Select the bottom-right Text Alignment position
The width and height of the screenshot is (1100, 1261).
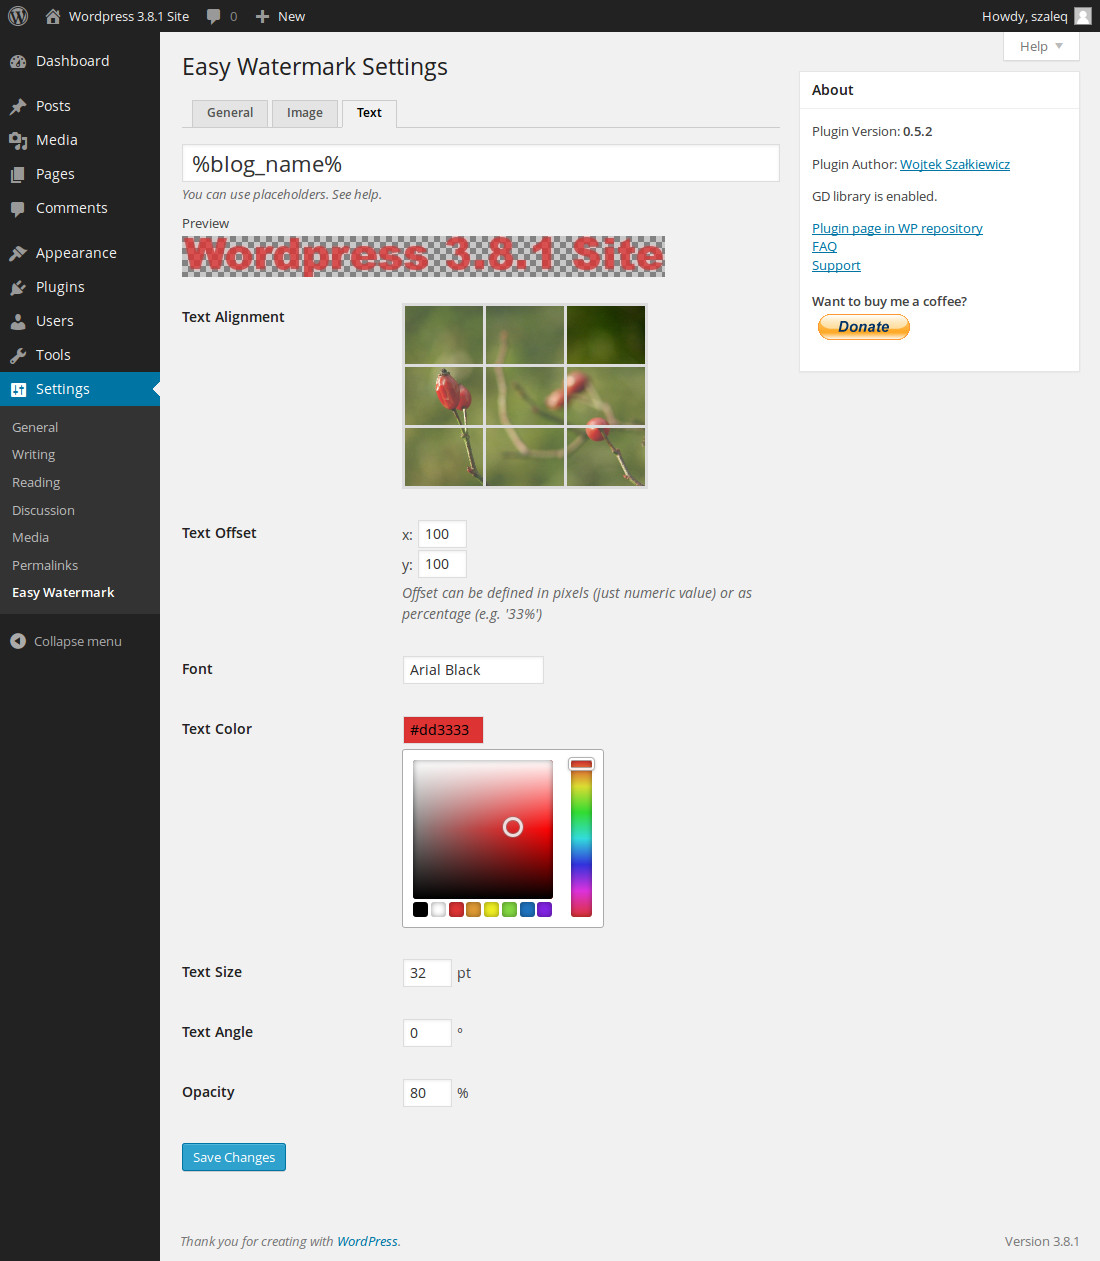[x=605, y=457]
